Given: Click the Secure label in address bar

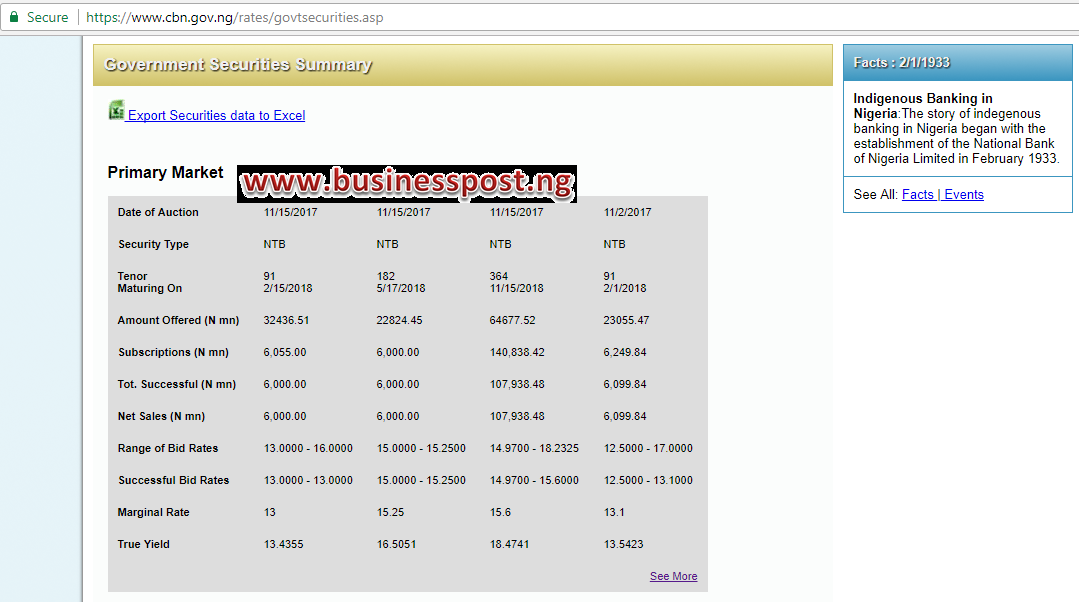Looking at the screenshot, I should point(48,17).
